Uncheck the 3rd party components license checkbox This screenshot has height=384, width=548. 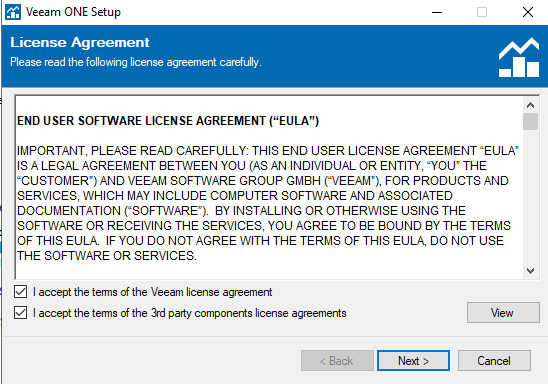pos(21,312)
